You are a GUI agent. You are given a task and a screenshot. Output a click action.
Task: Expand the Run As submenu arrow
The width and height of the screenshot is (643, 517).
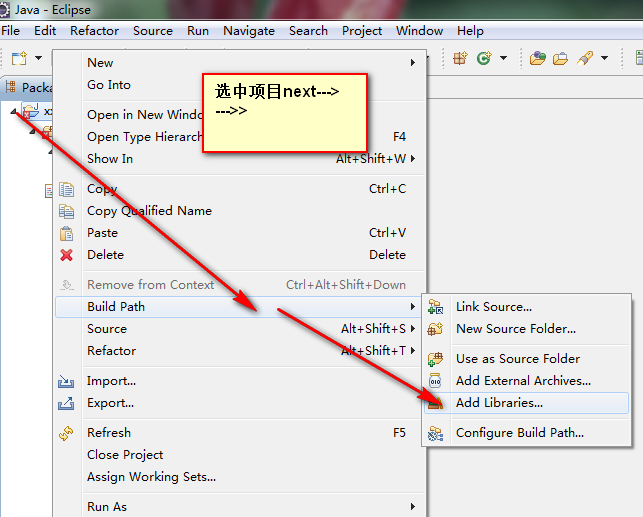point(413,507)
